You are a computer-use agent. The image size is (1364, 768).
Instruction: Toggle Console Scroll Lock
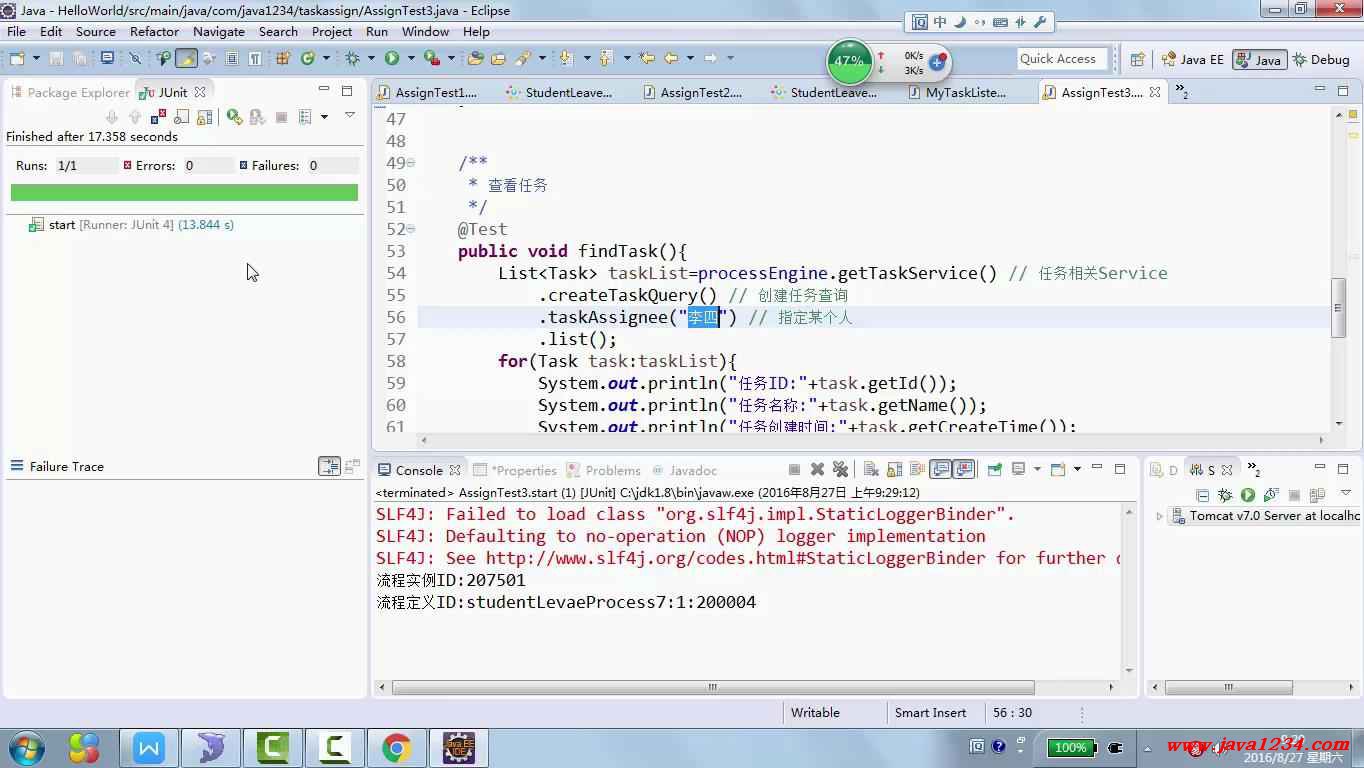894,469
